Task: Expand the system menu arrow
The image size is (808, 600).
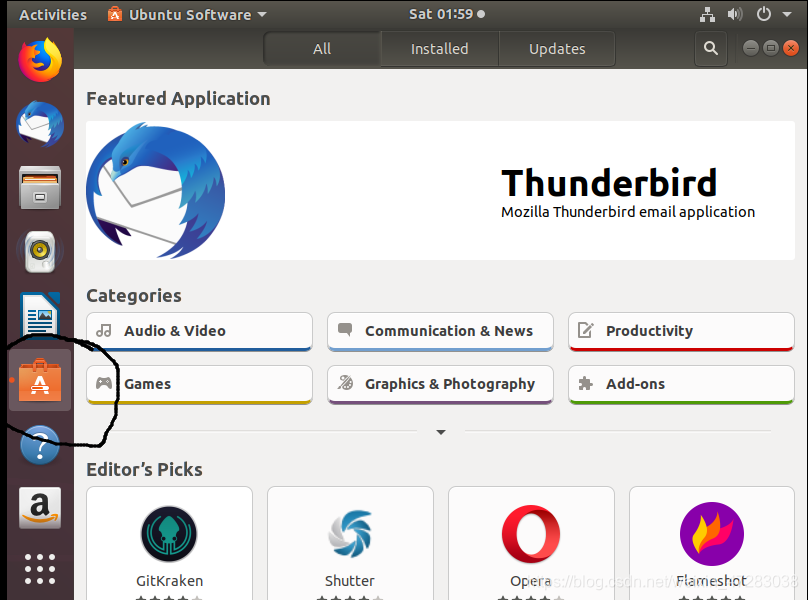Action: click(787, 14)
